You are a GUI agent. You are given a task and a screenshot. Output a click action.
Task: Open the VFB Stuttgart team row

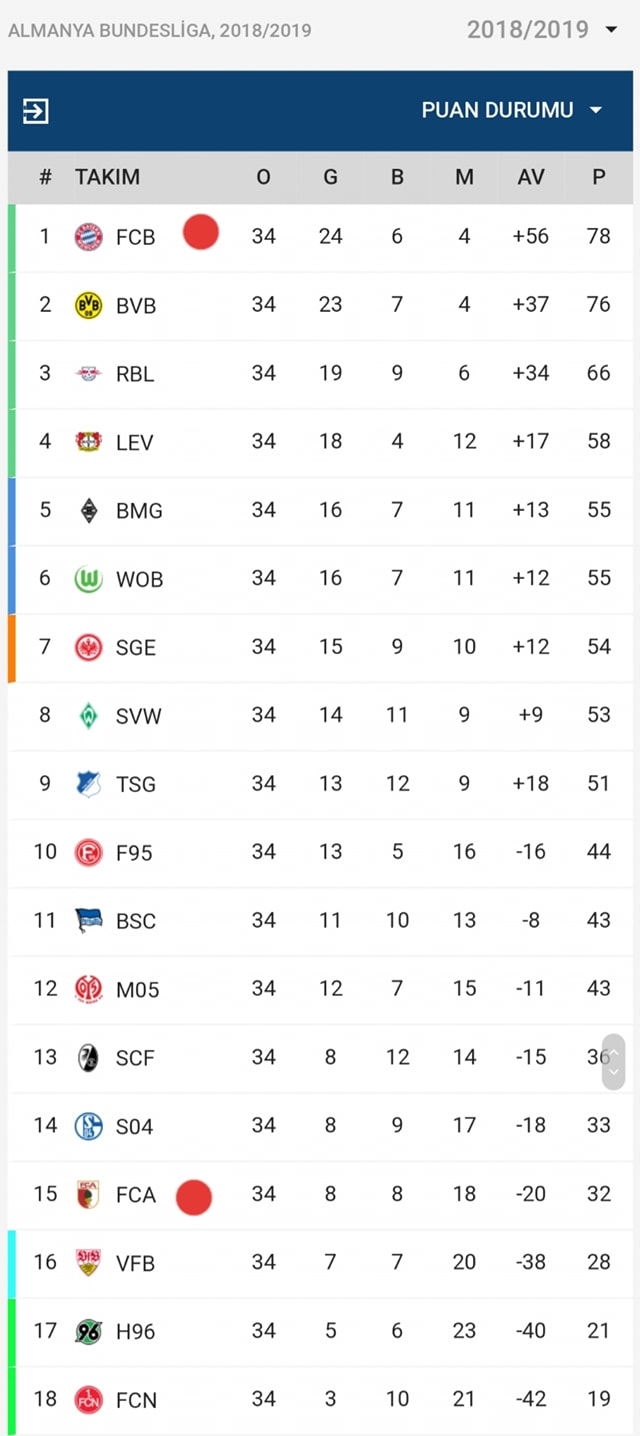320,1263
